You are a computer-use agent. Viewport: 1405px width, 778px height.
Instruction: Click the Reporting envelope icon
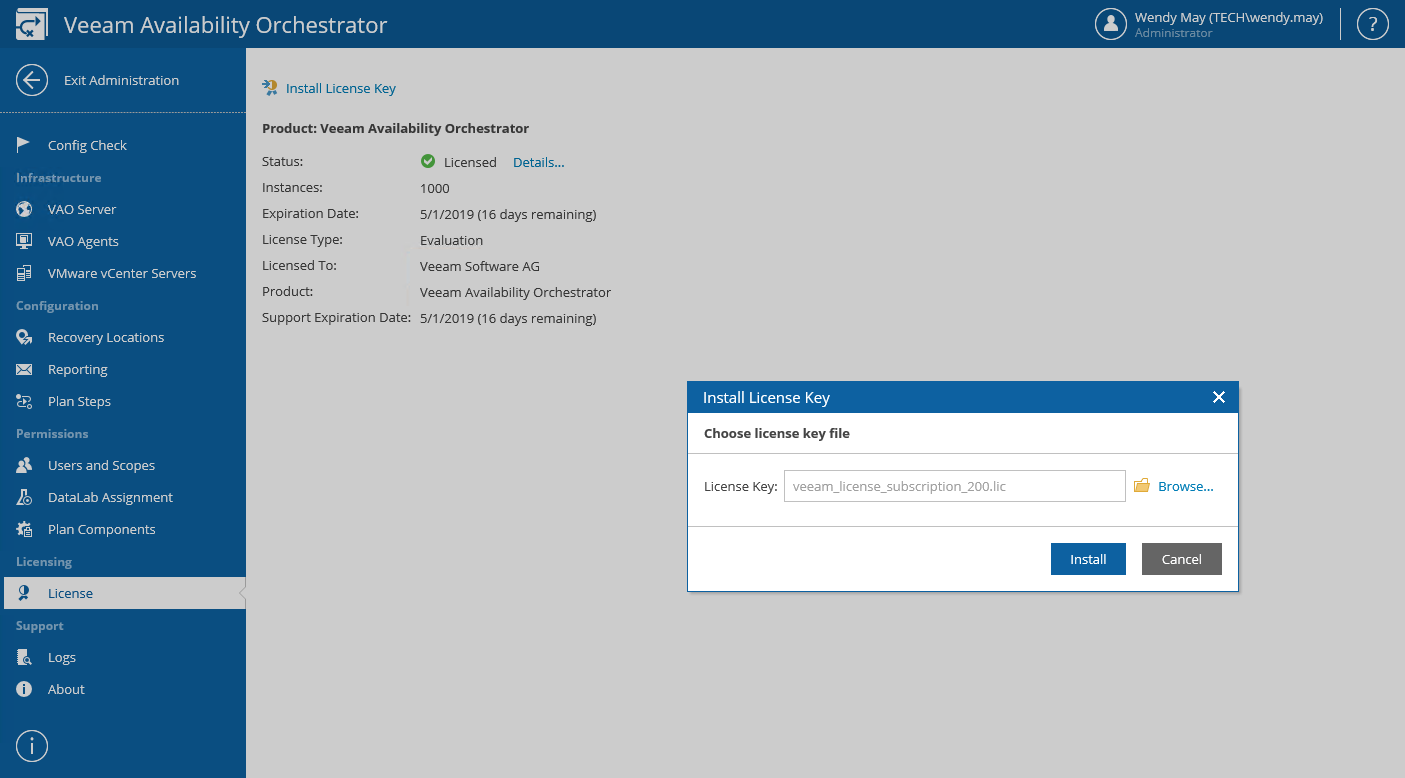click(x=24, y=369)
